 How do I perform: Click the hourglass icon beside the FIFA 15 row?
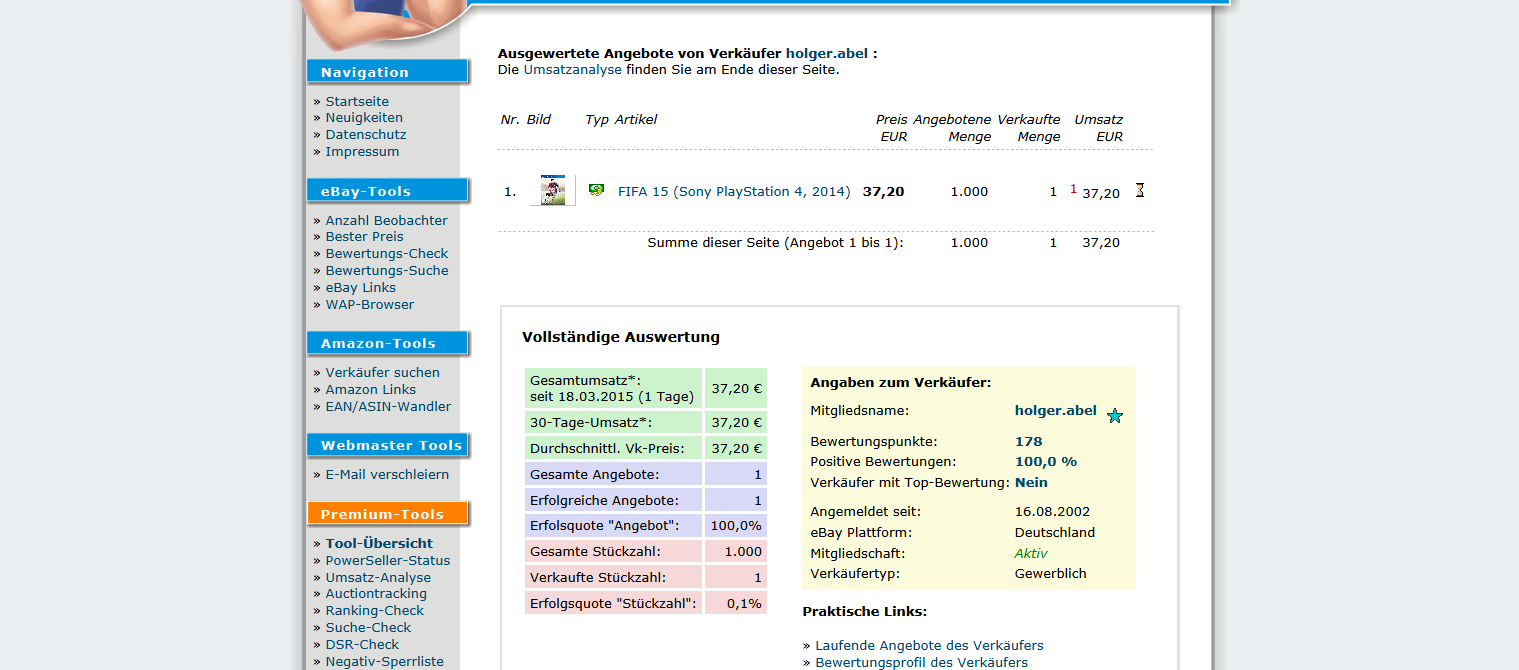pos(1139,190)
